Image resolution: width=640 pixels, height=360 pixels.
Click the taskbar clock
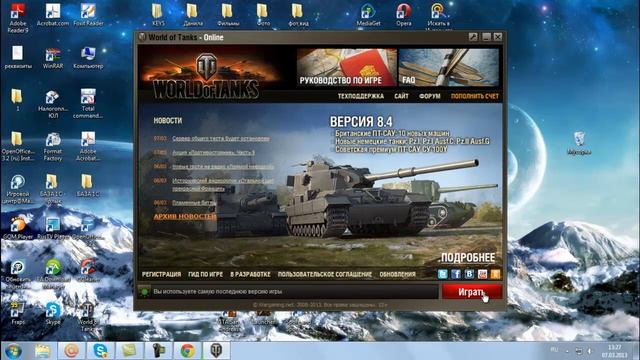(614, 351)
